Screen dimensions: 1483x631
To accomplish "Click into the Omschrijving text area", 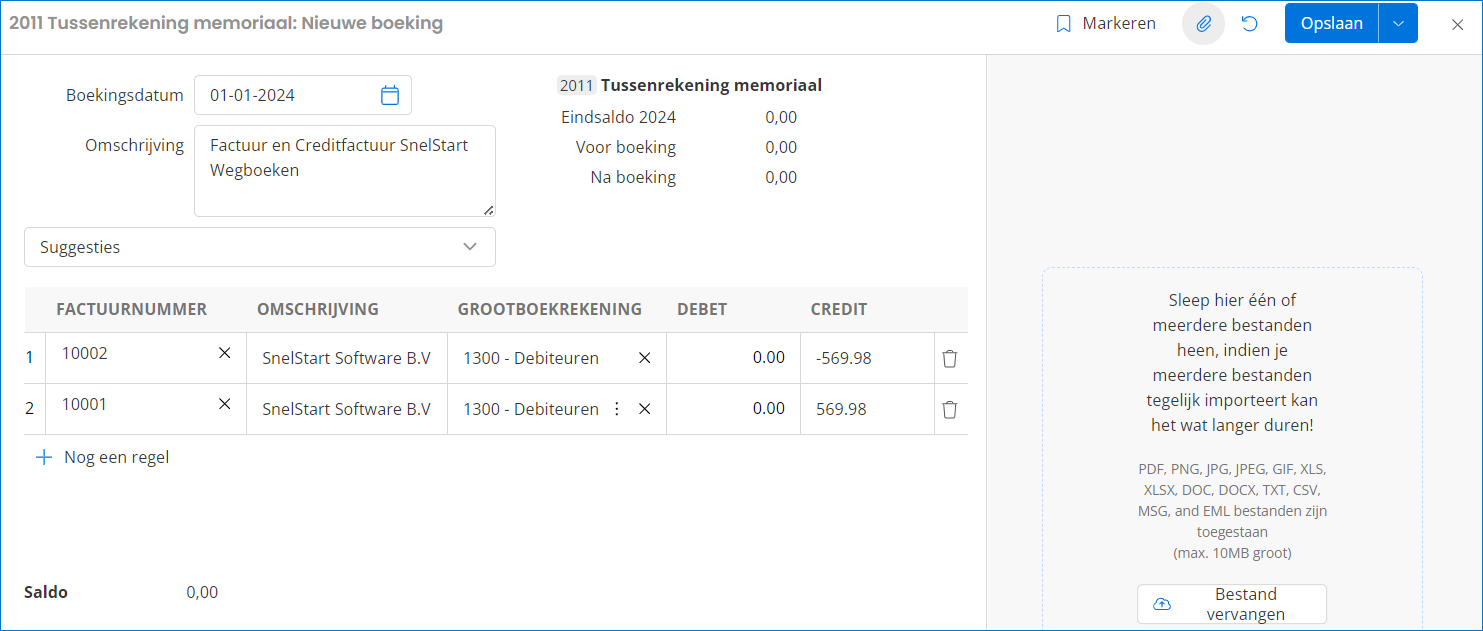I will tap(344, 171).
